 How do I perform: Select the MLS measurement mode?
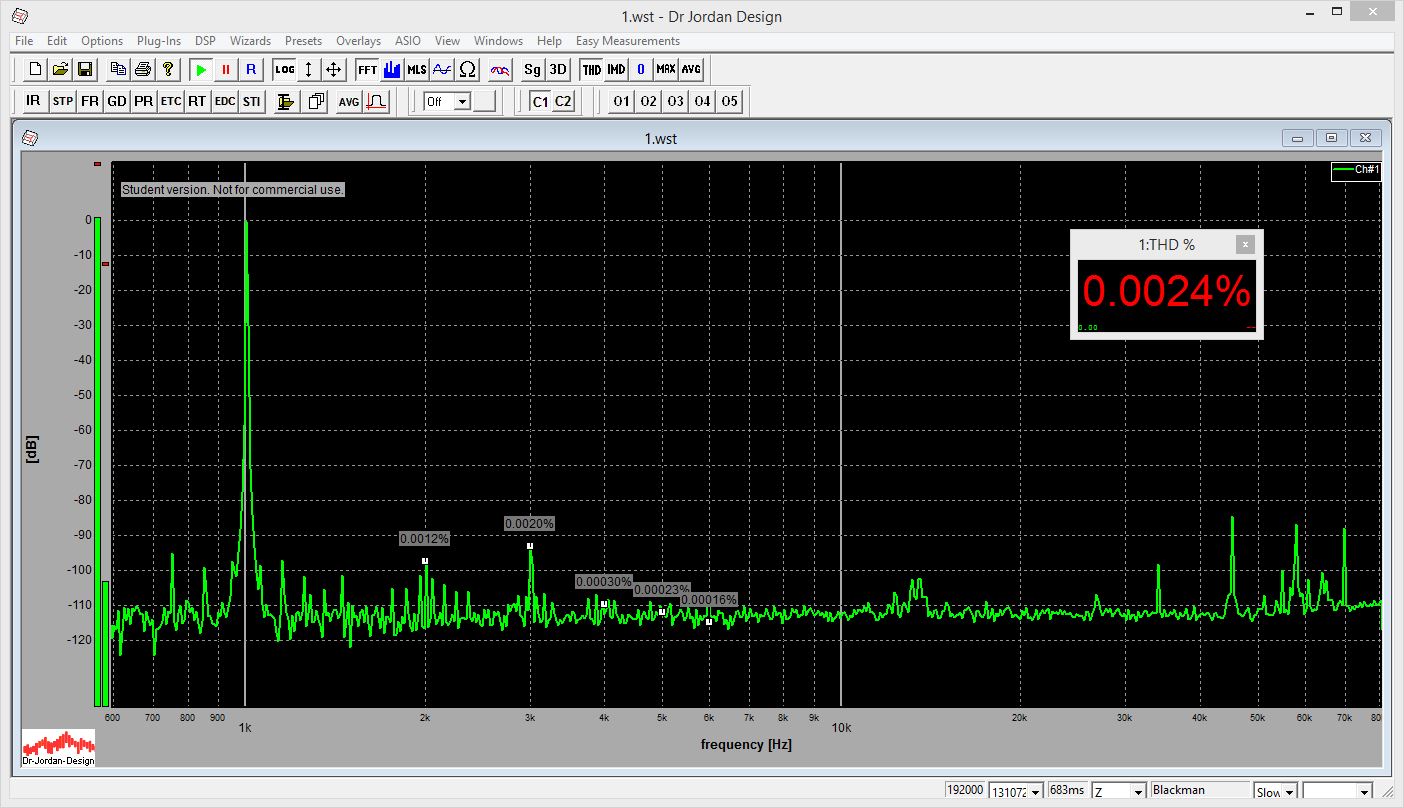tap(417, 69)
